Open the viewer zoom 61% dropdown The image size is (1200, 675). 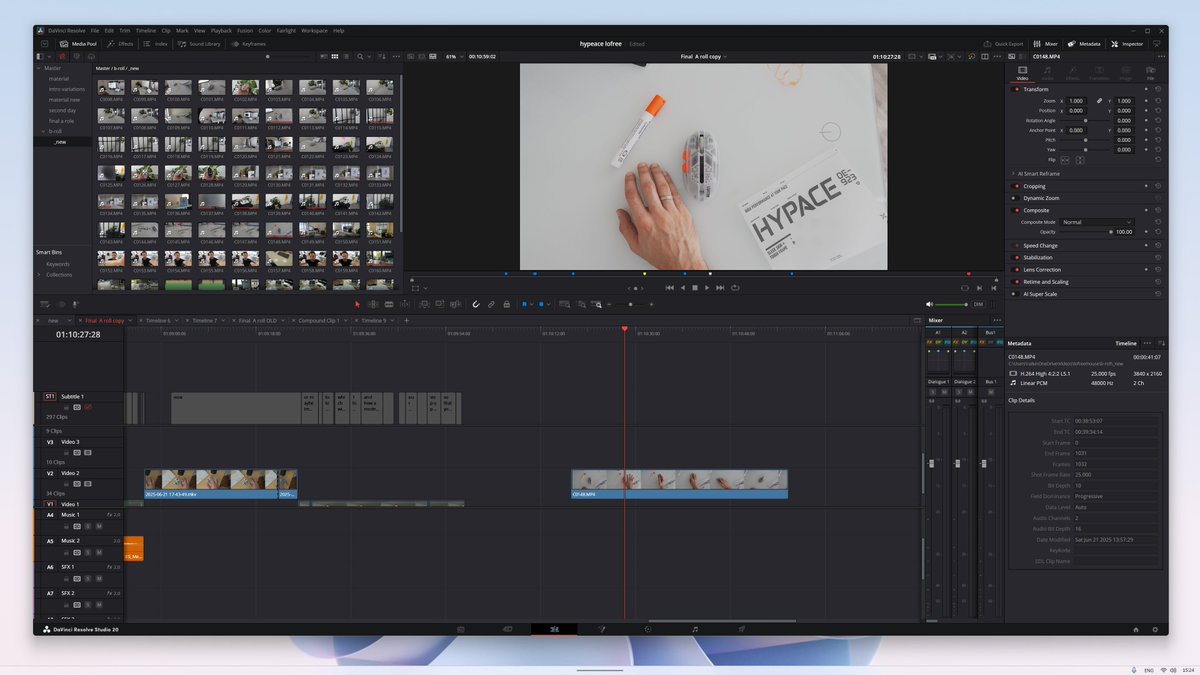pos(454,57)
